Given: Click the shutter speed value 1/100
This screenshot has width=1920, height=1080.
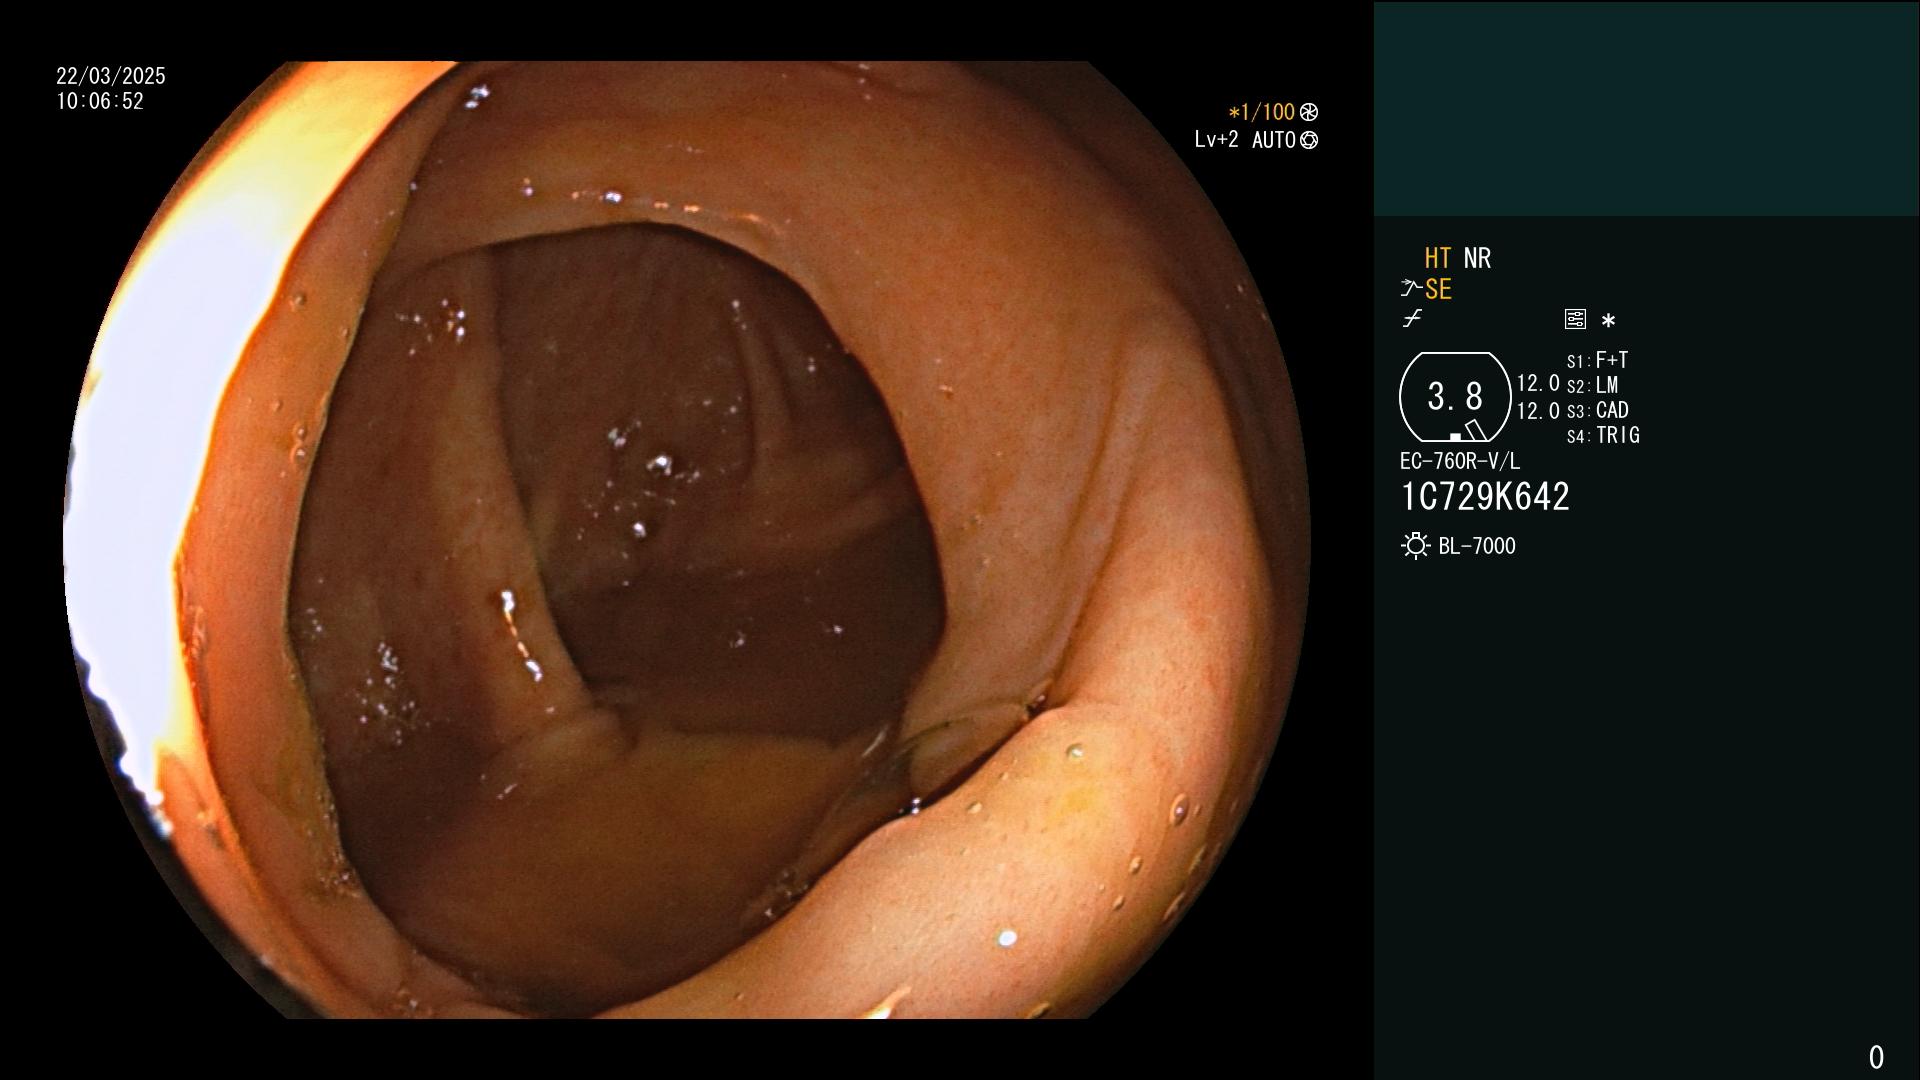Looking at the screenshot, I should pos(1268,112).
